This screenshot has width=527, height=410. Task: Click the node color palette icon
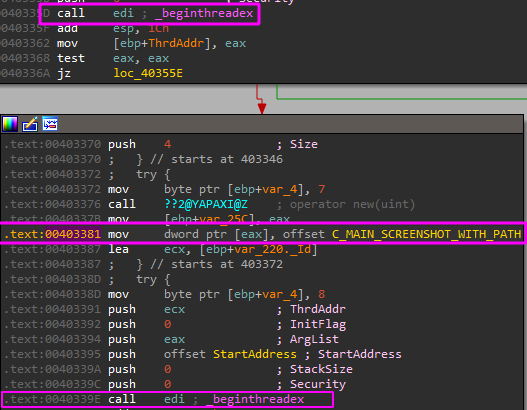[x=10, y=124]
